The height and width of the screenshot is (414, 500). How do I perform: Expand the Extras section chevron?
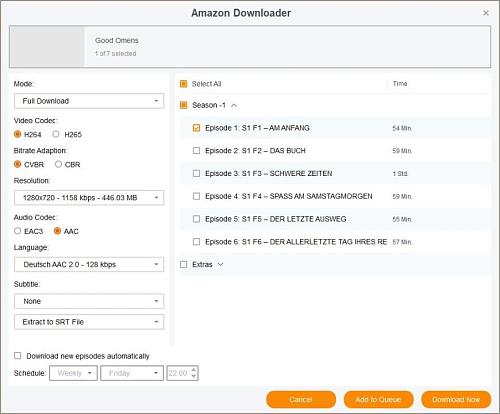[220, 264]
